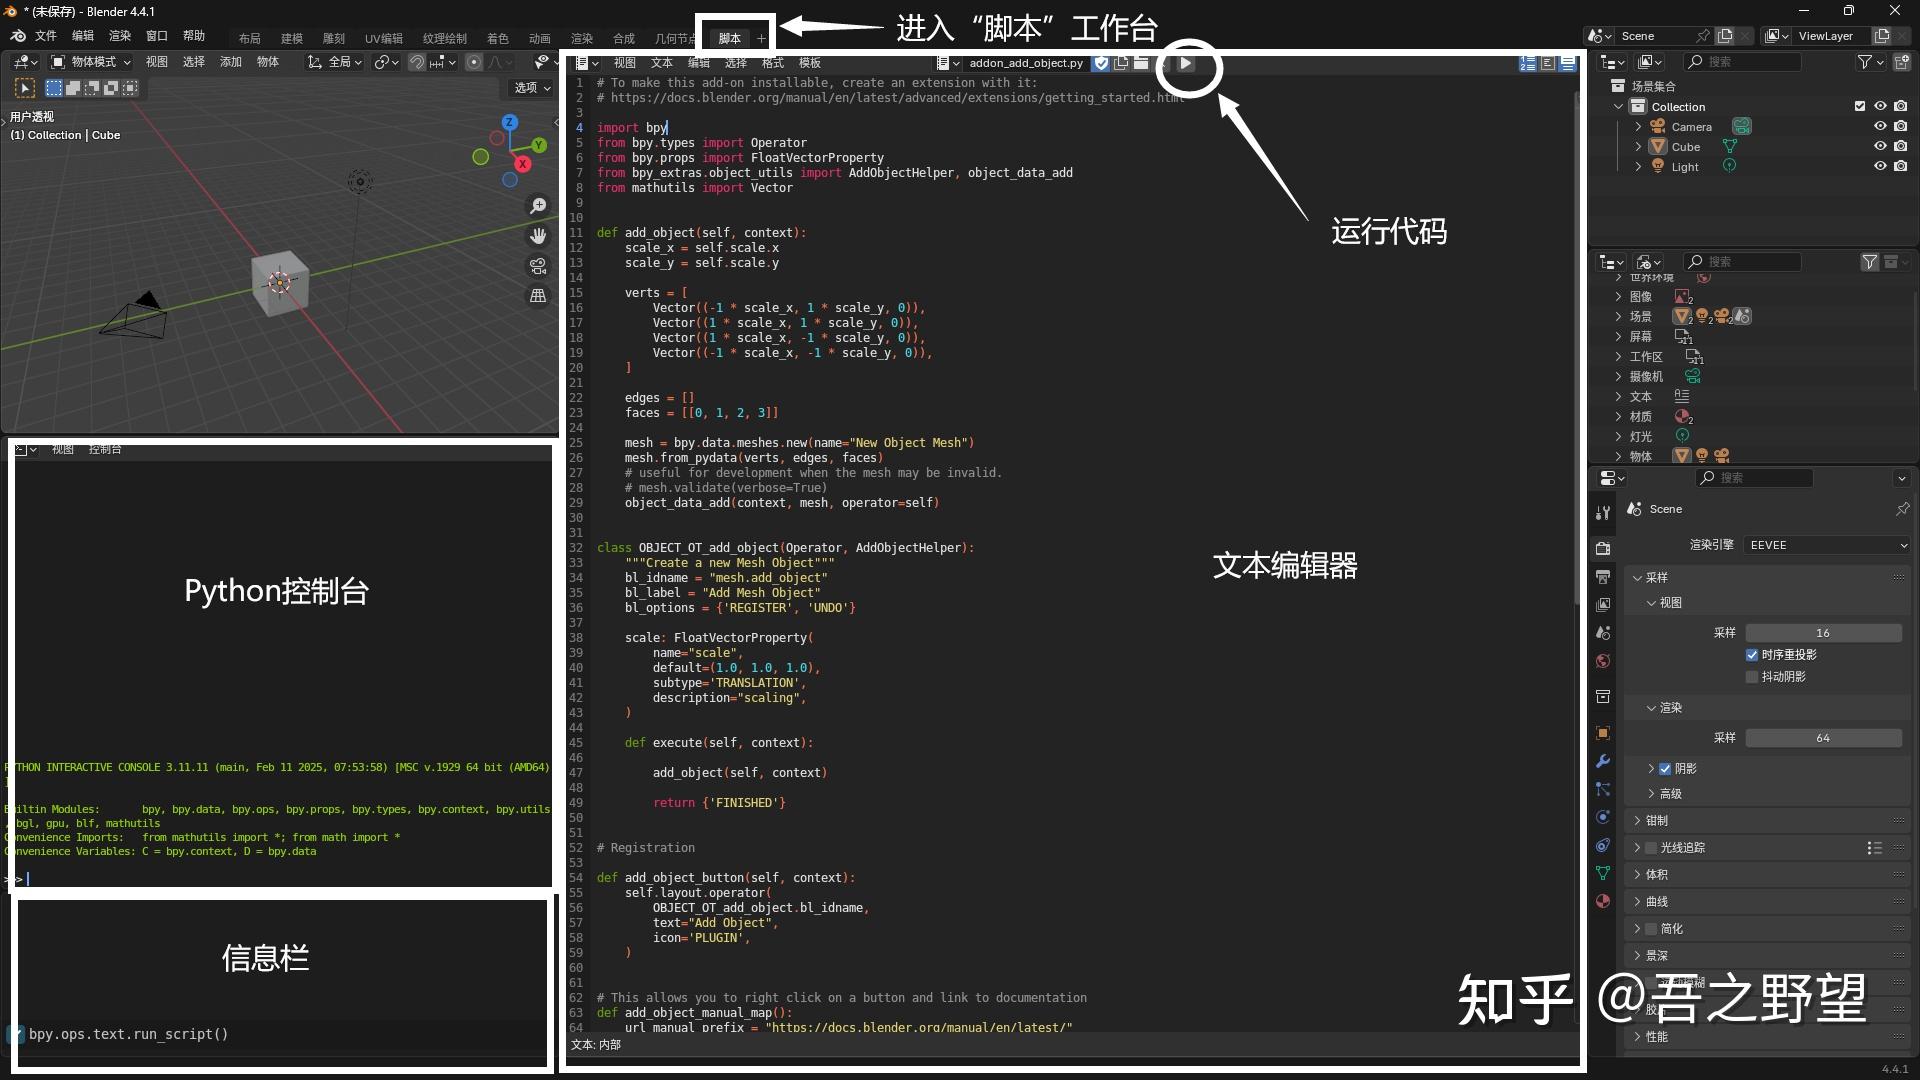The image size is (1920, 1080).
Task: Uncheck the 阴影 checkbox in render panel
Action: click(x=1666, y=769)
